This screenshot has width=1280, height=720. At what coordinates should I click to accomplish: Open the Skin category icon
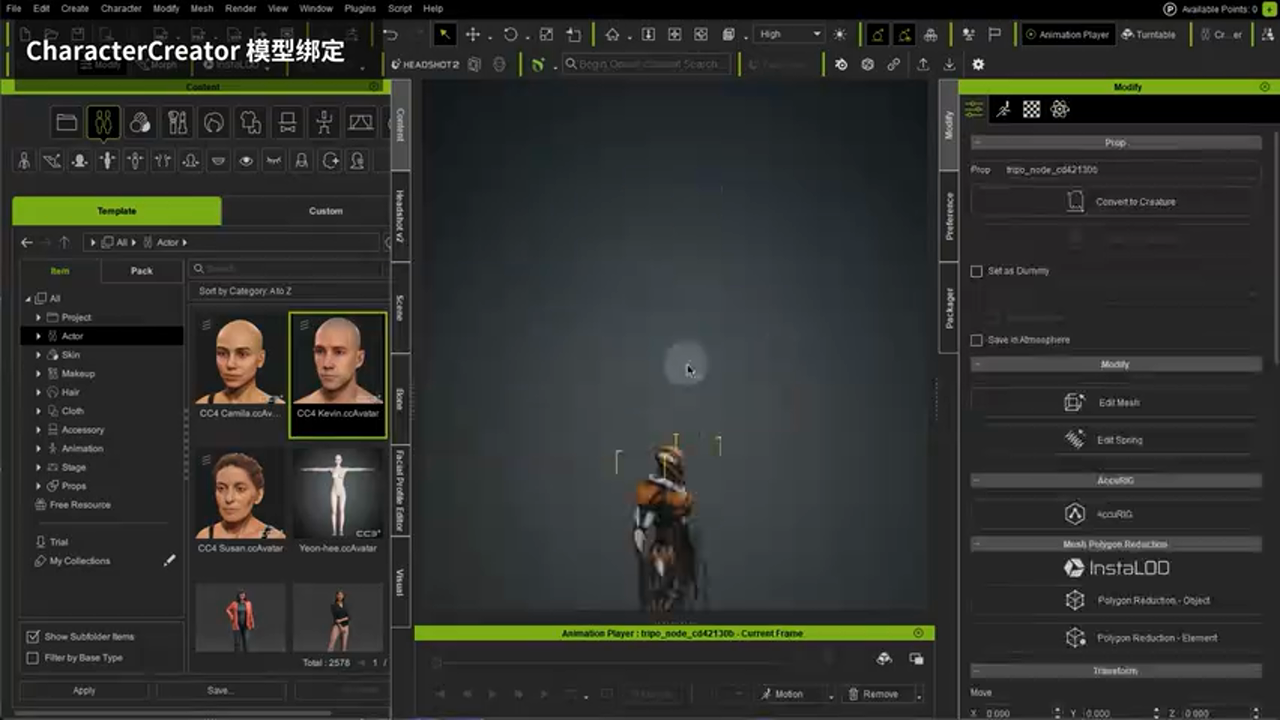(141, 123)
